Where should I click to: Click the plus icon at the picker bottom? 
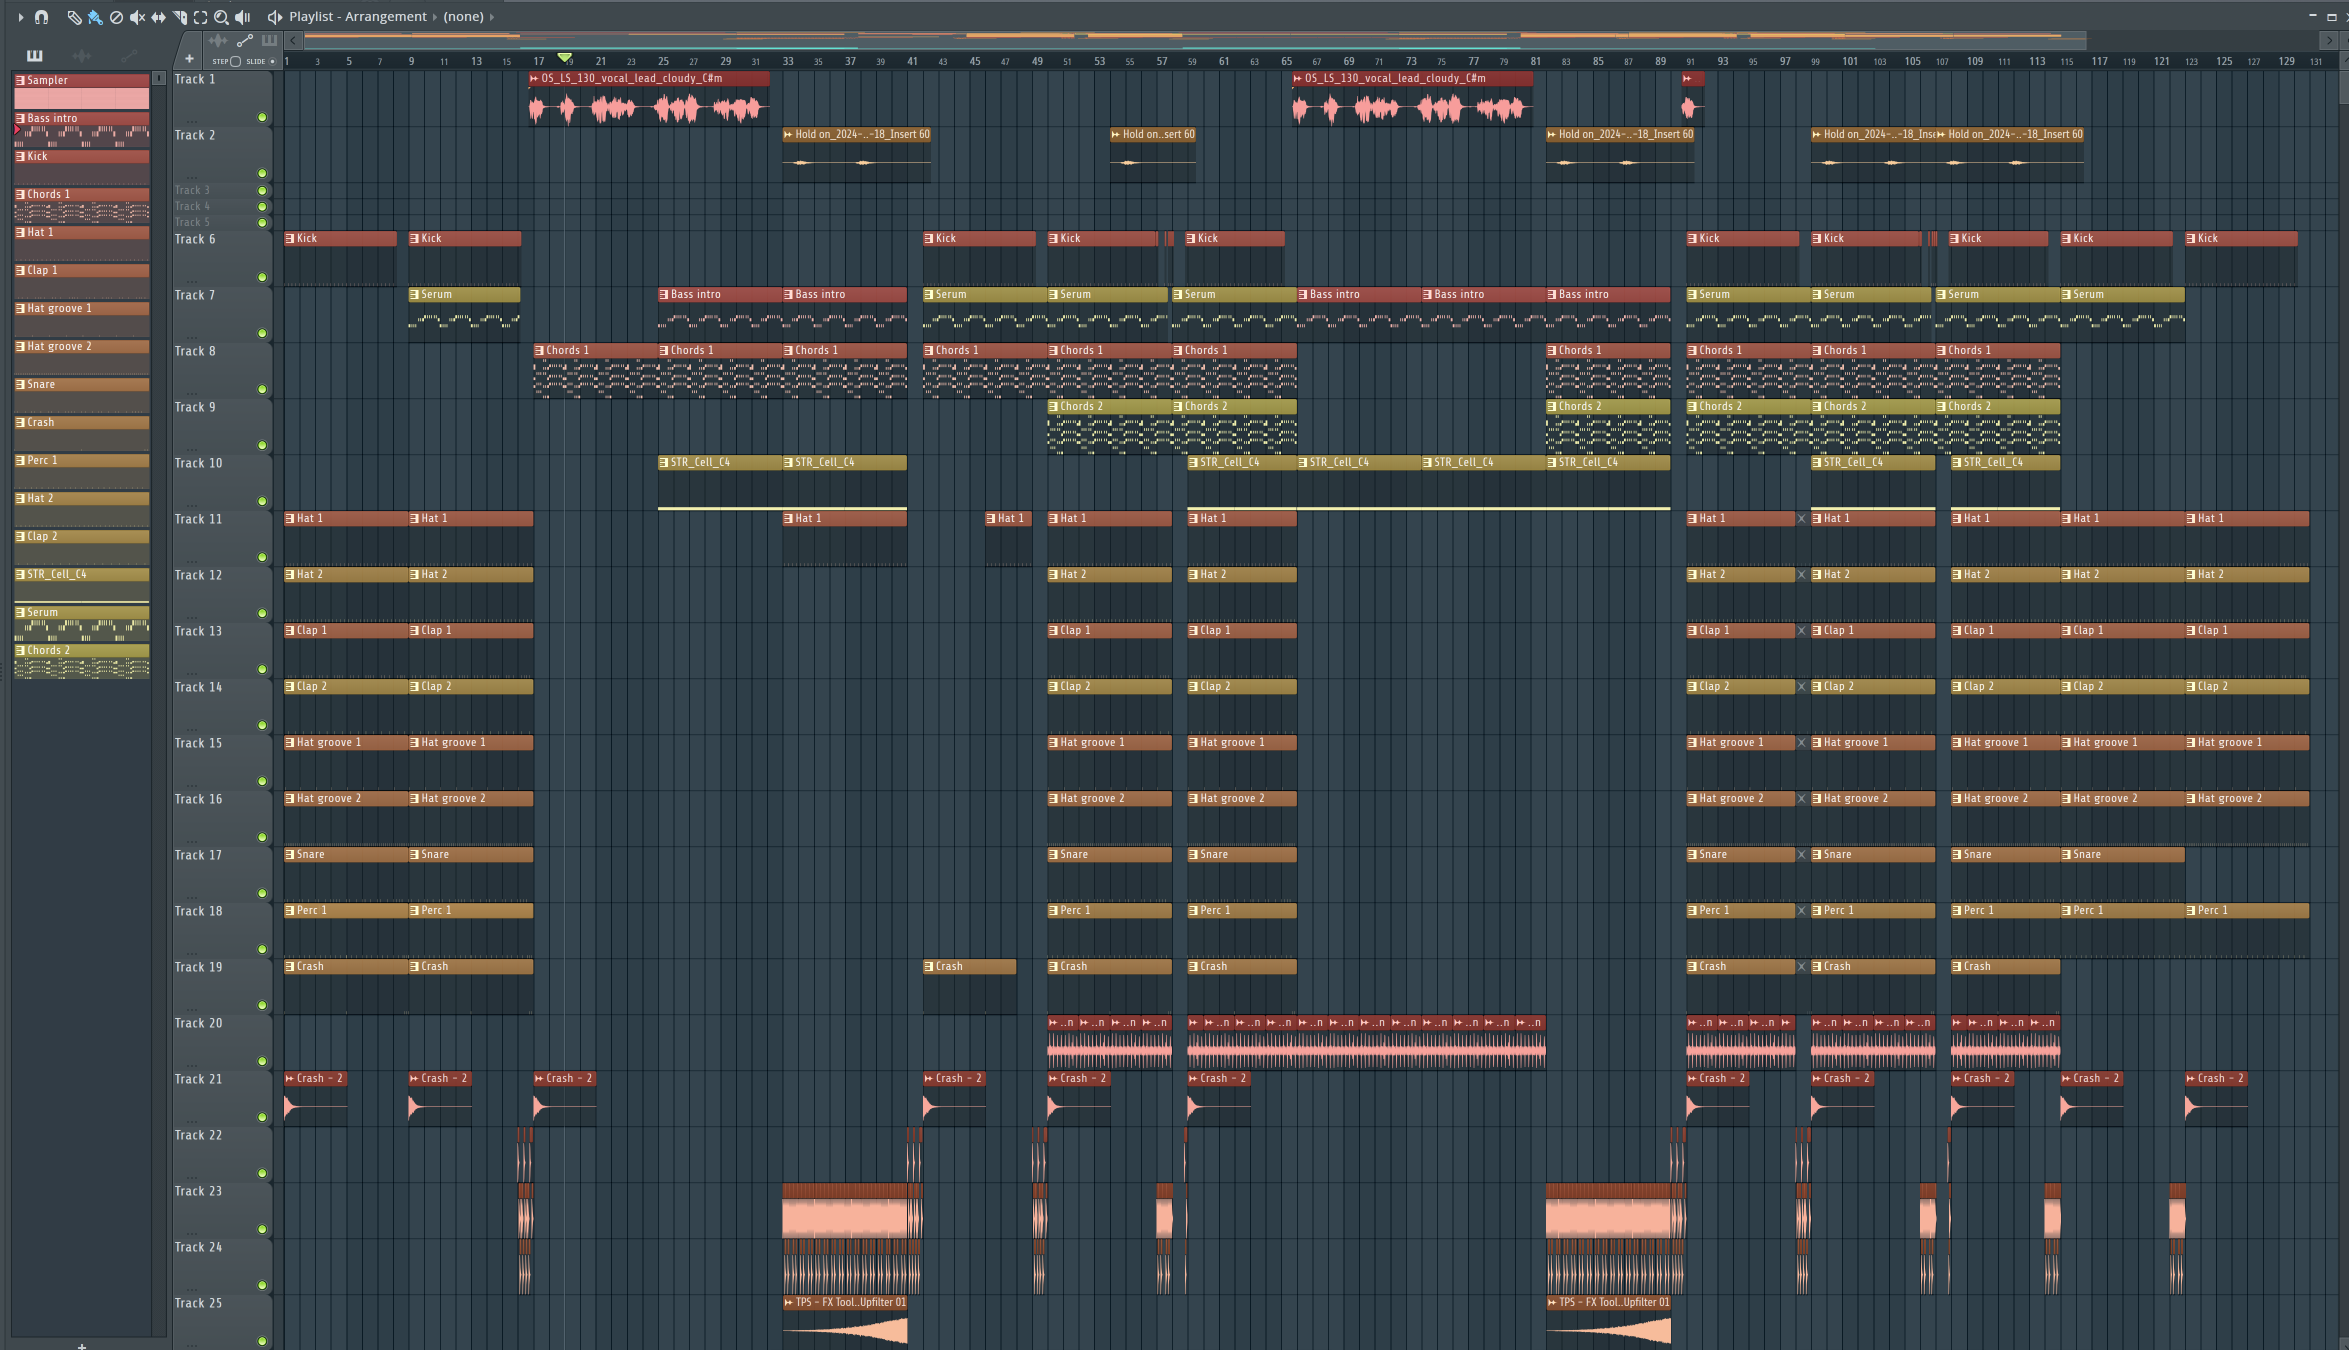point(82,1345)
